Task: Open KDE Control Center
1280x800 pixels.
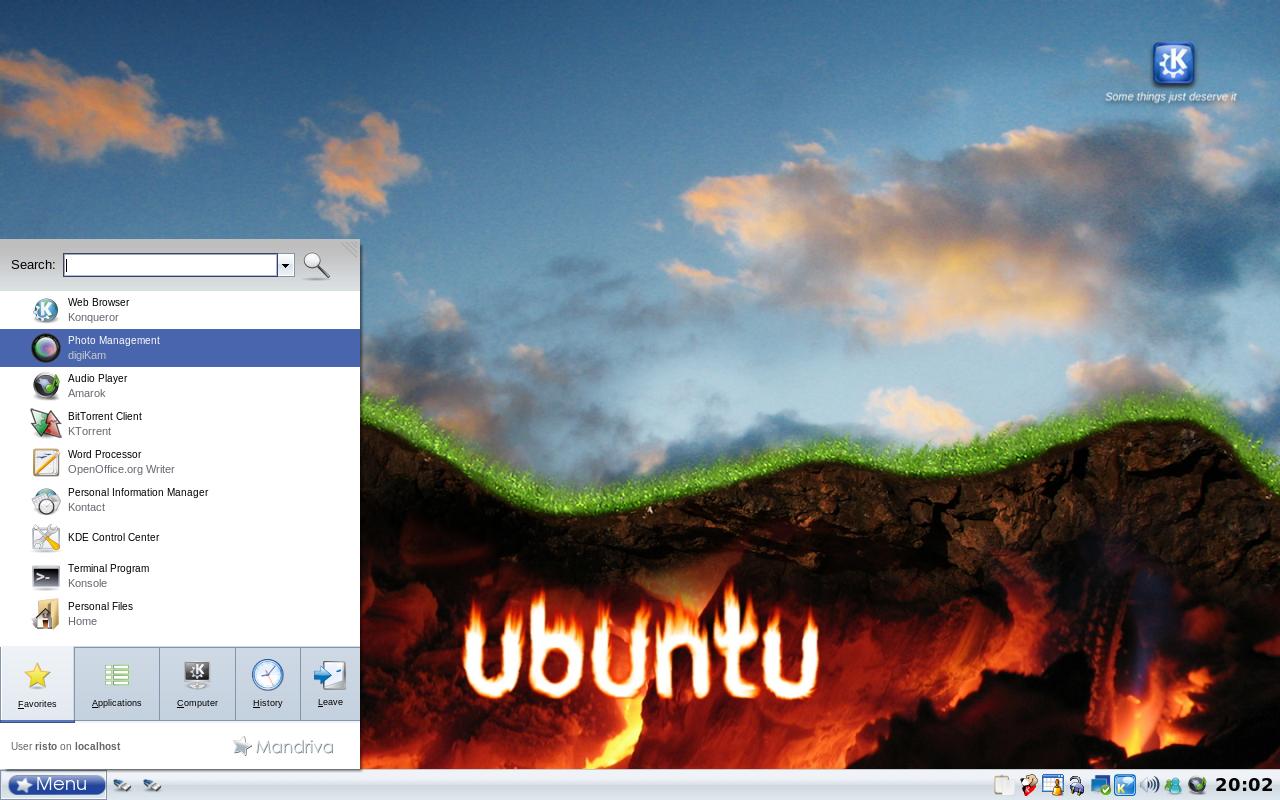Action: coord(180,538)
